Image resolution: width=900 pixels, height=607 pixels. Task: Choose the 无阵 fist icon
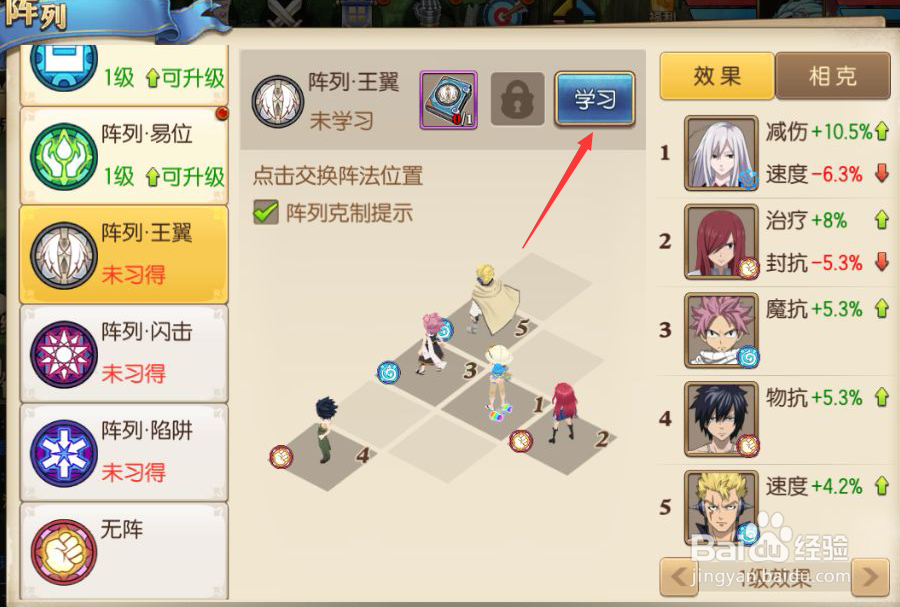tap(64, 552)
